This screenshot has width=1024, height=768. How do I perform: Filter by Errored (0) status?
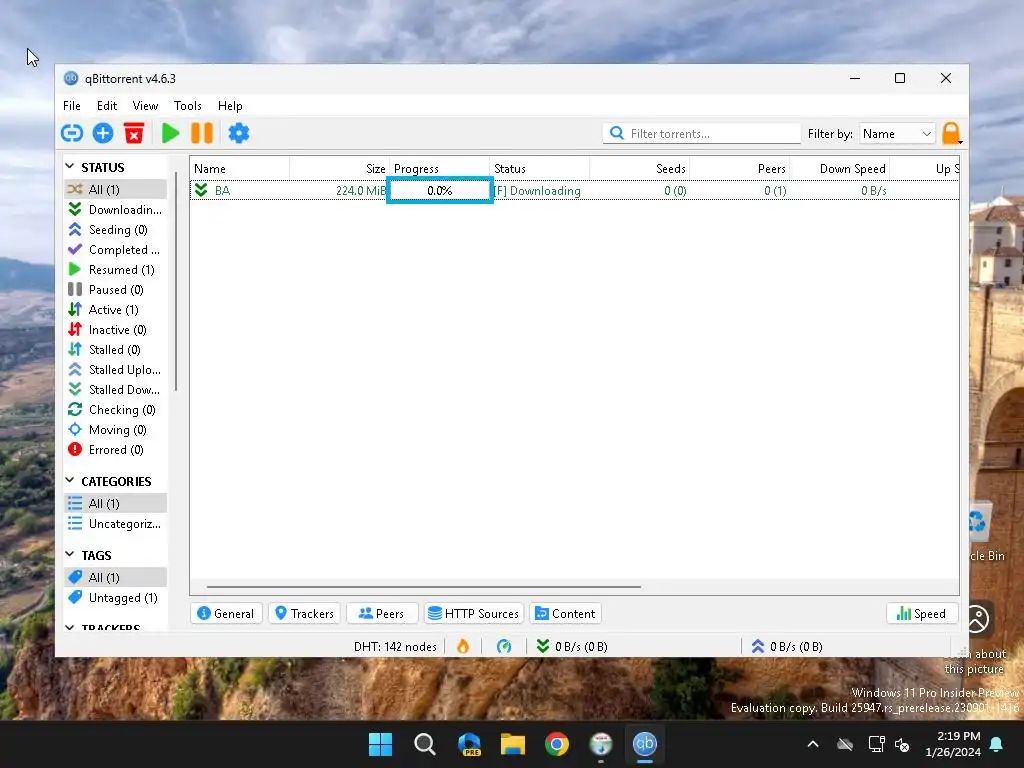[115, 450]
